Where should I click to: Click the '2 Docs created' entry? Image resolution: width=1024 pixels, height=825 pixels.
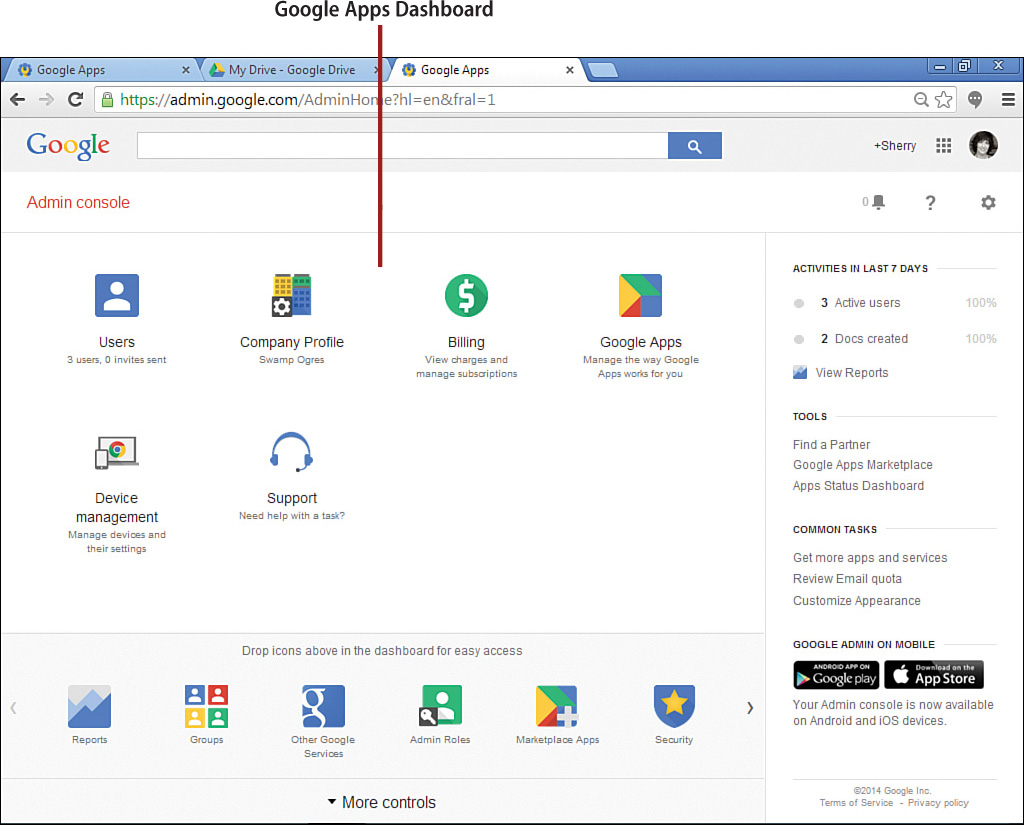(x=864, y=338)
